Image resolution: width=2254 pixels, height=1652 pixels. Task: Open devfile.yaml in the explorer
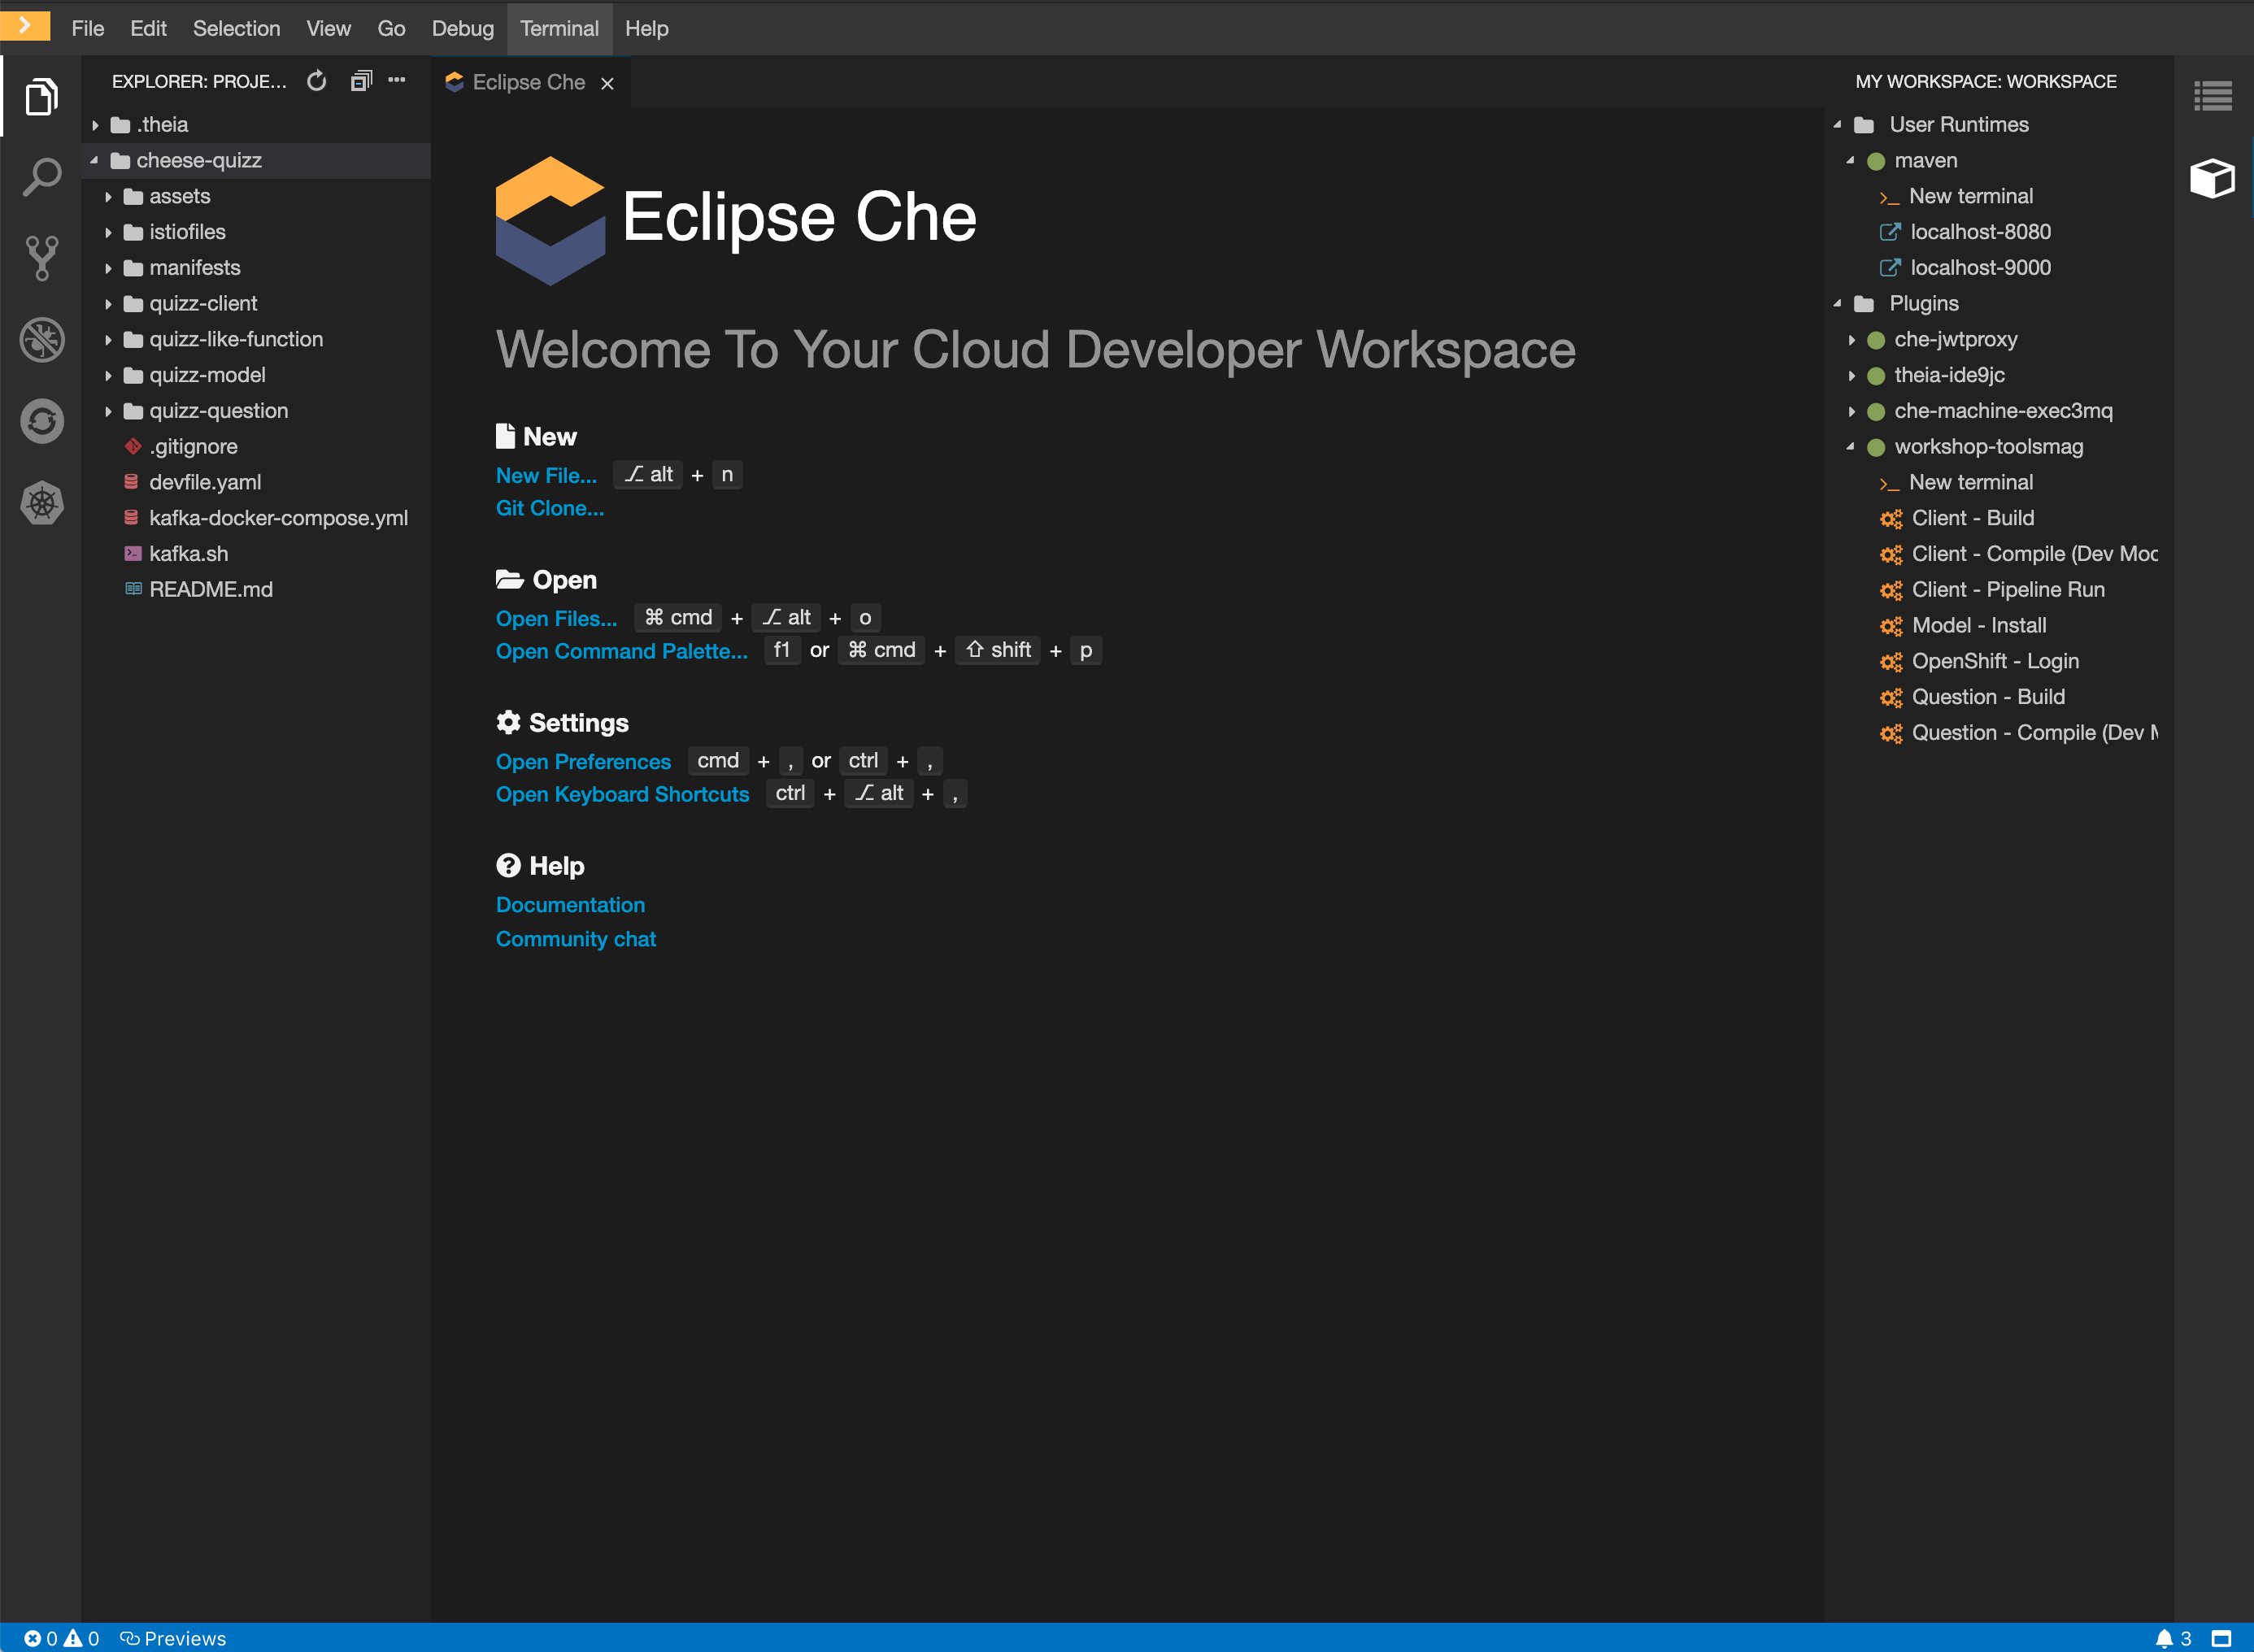[x=205, y=482]
